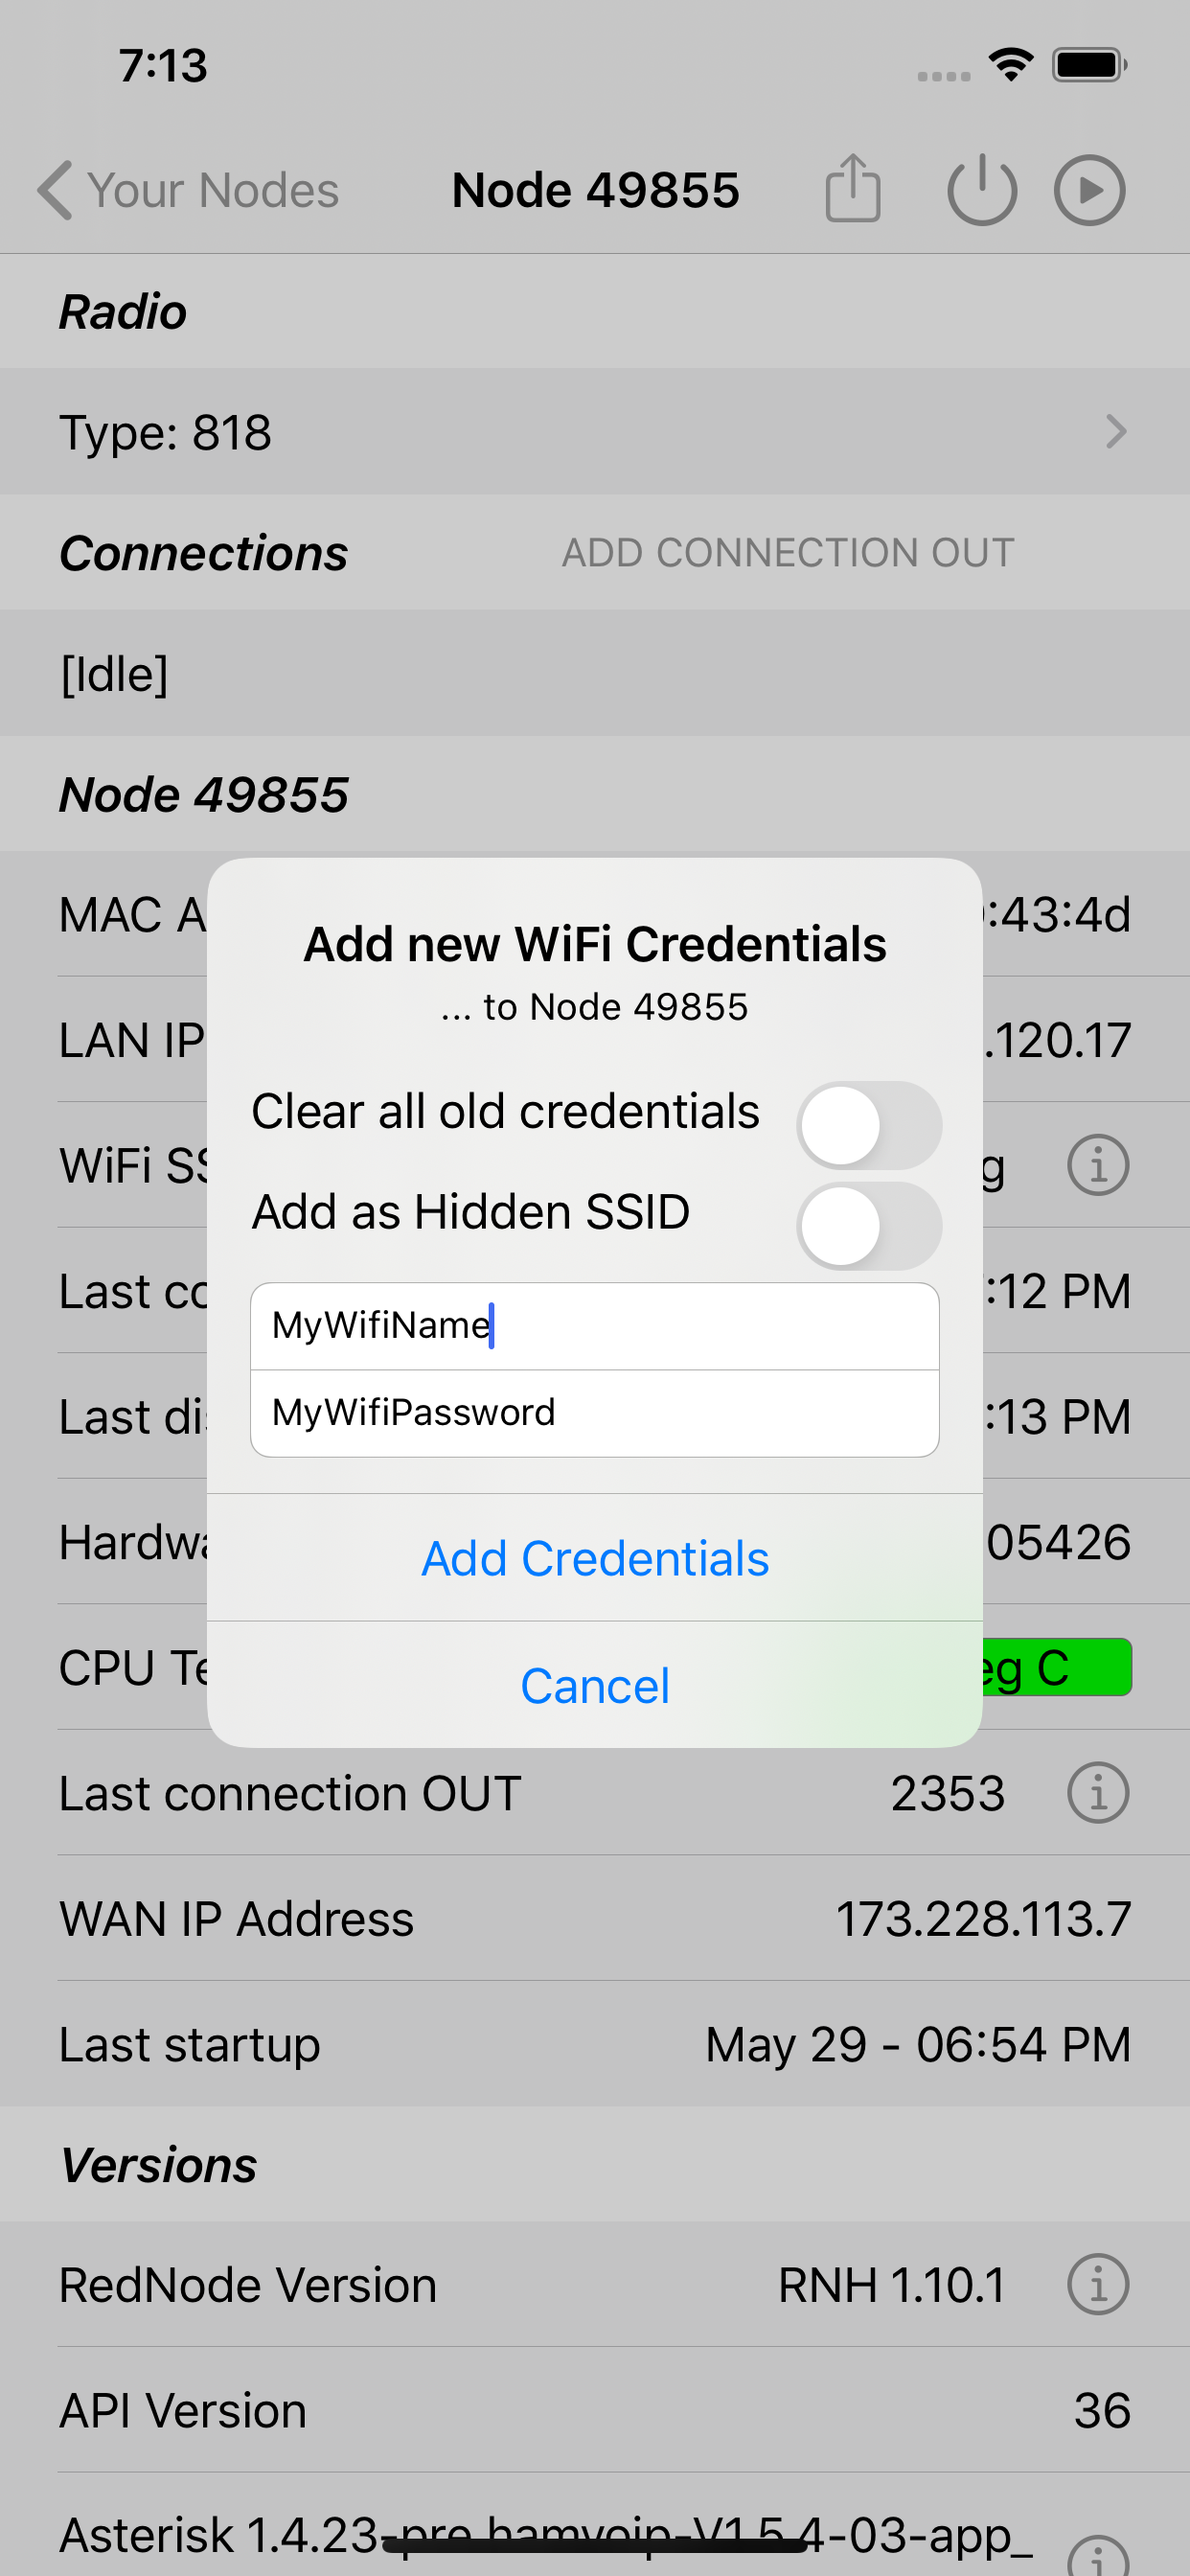Open info for WiFi SSID row
1190x2576 pixels.
[1097, 1165]
